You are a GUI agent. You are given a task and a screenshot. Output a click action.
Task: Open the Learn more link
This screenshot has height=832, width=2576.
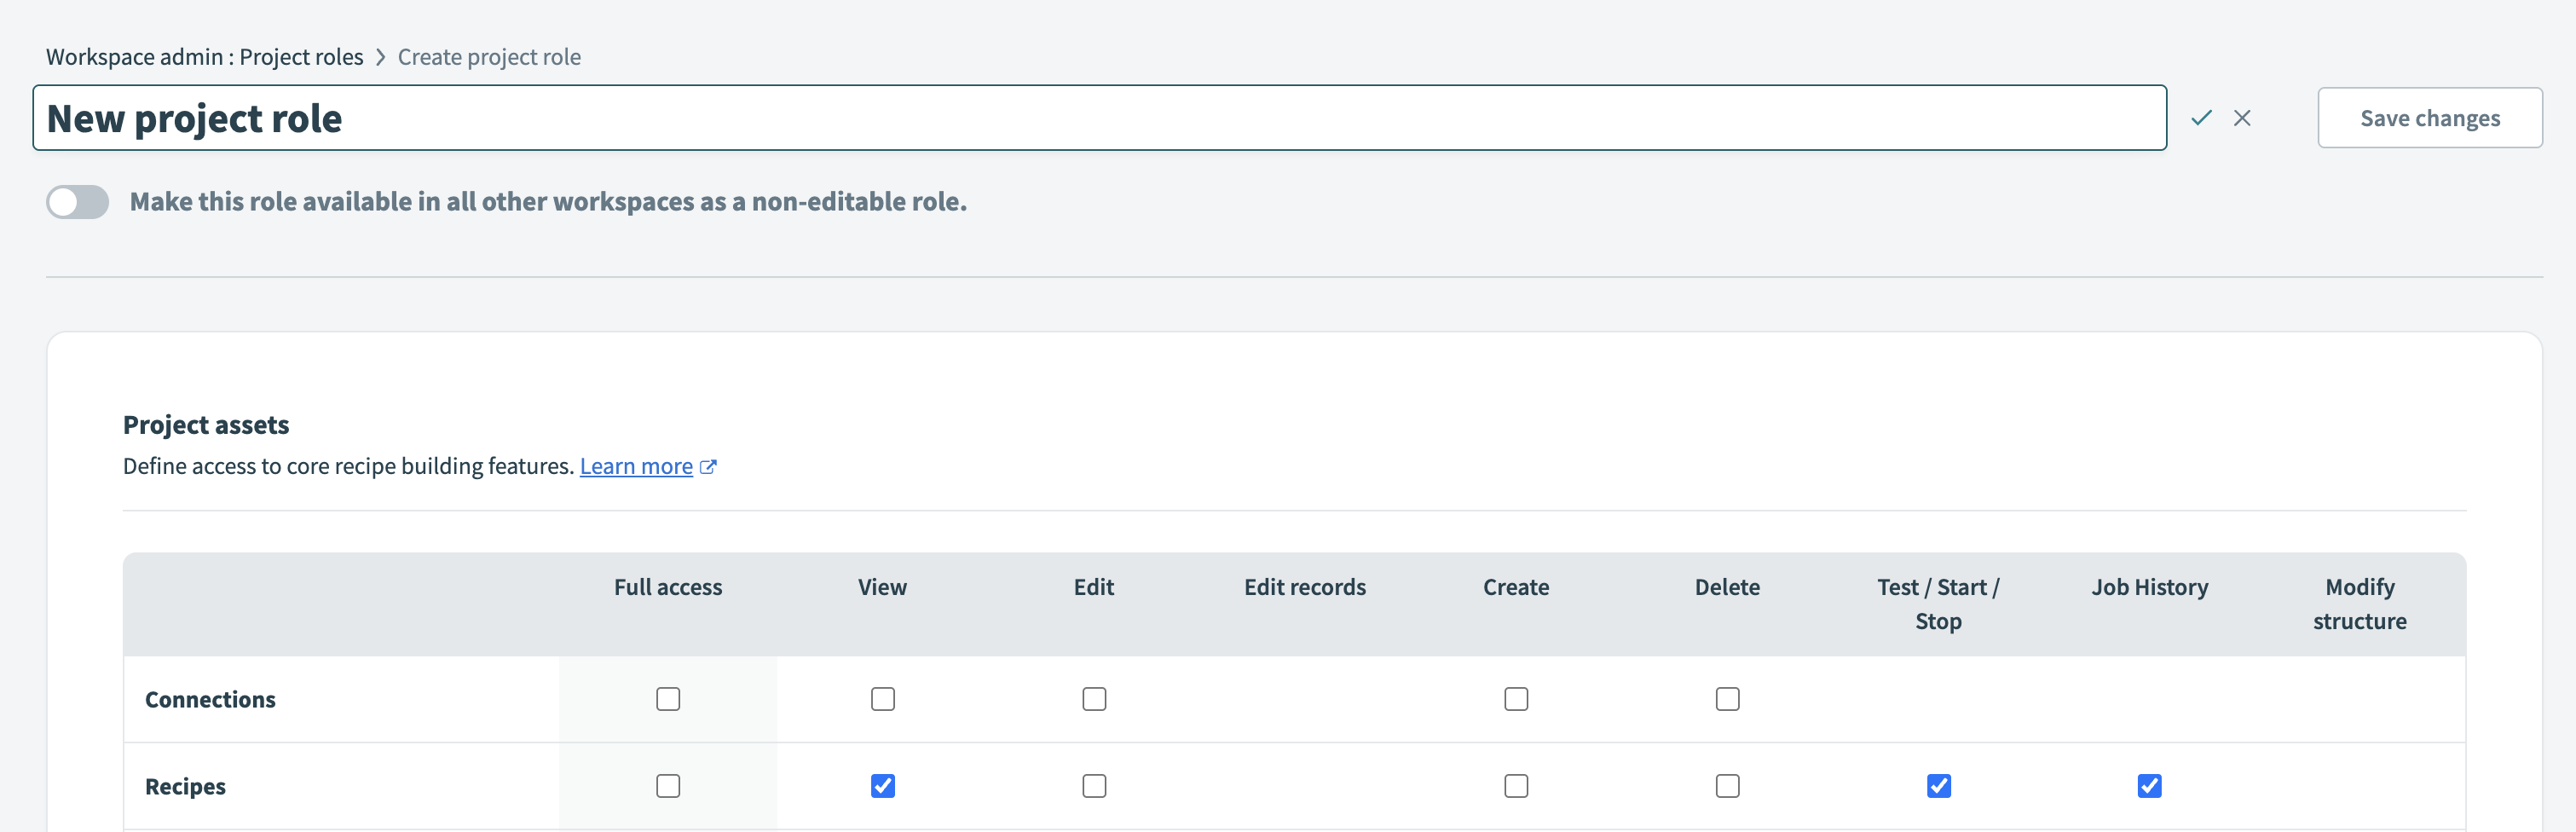point(636,467)
